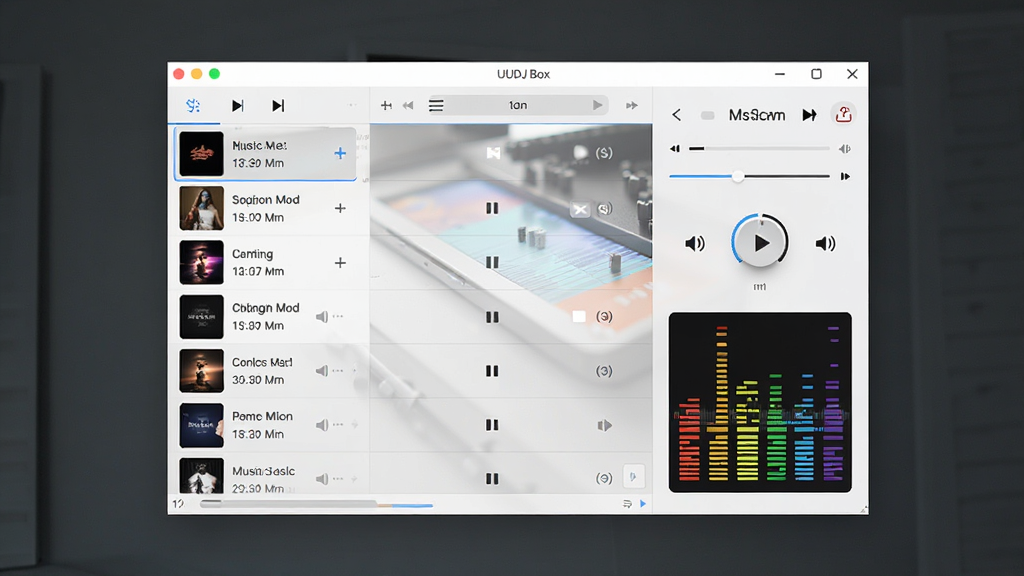
Task: Mute the 'Peme Mion' track
Action: [x=322, y=425]
